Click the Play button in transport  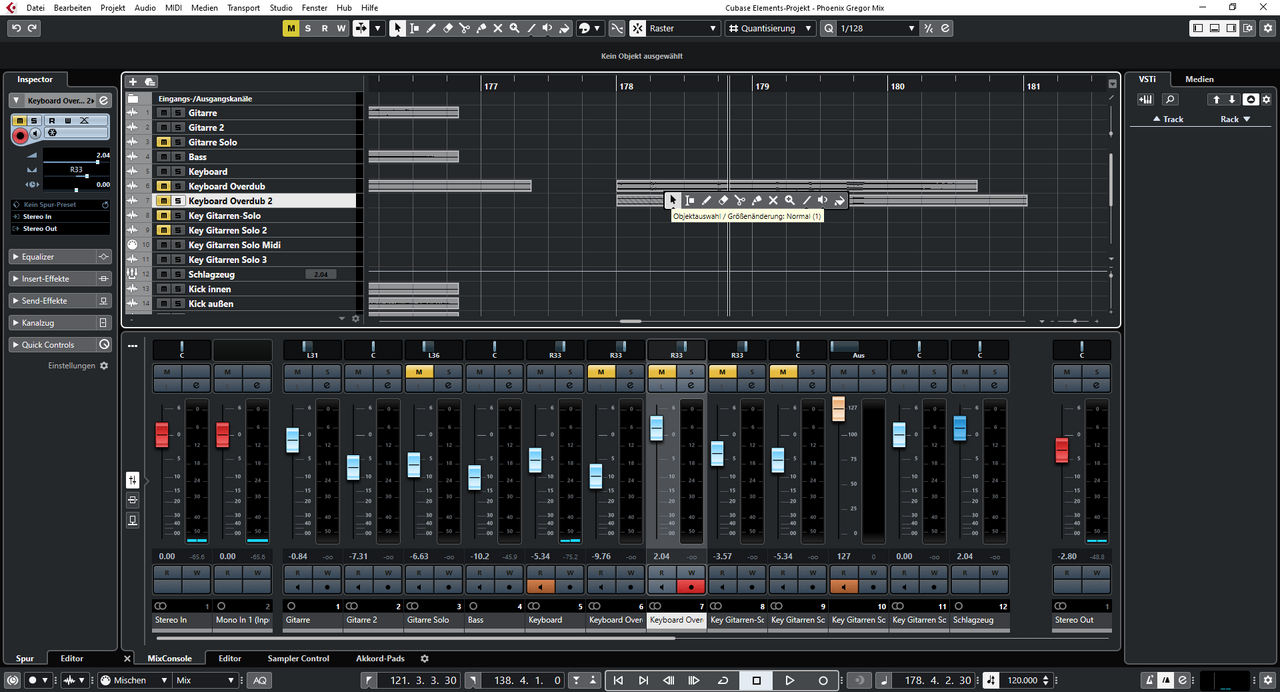click(790, 680)
